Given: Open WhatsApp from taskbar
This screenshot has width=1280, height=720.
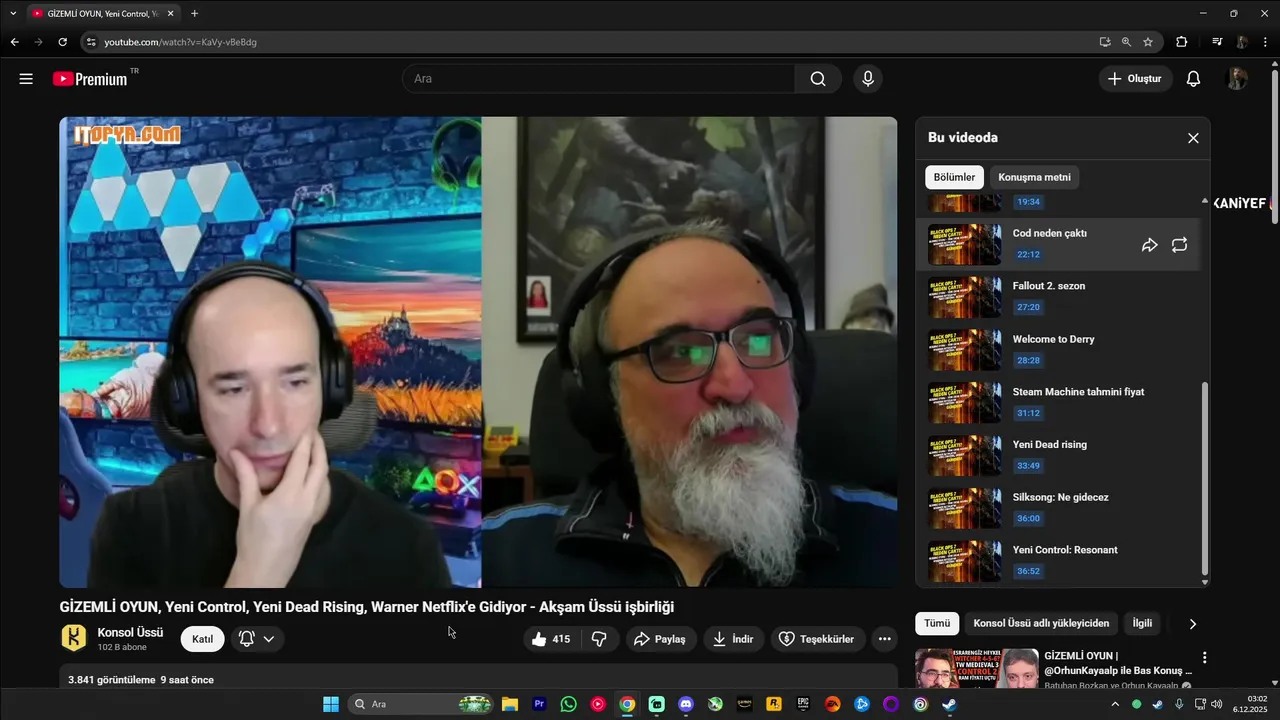Looking at the screenshot, I should click(x=569, y=704).
